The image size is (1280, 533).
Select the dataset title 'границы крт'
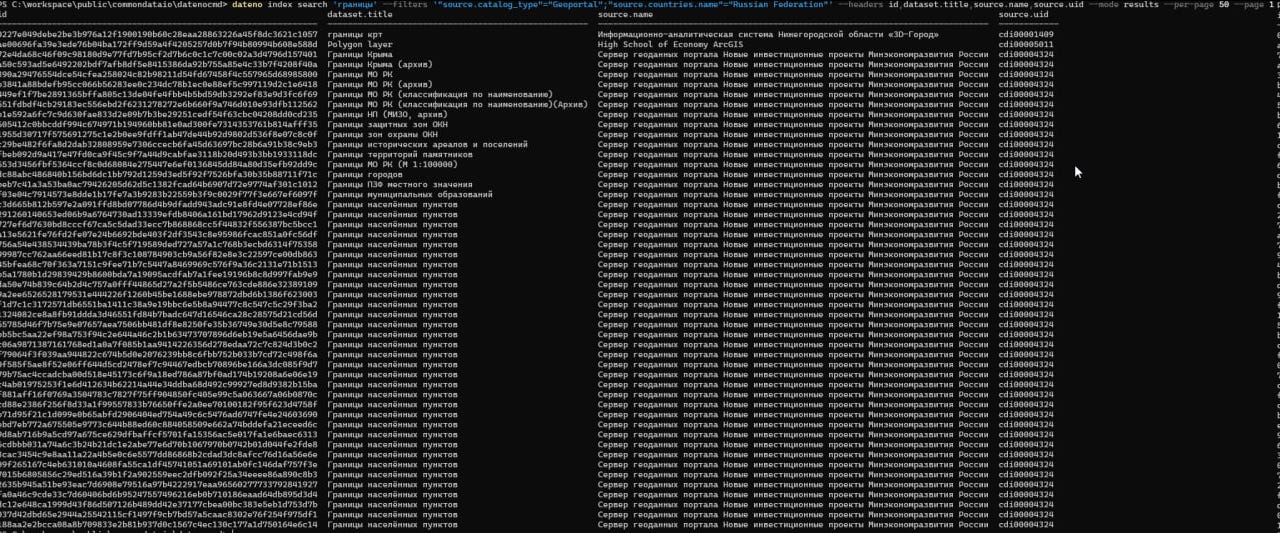[355, 35]
